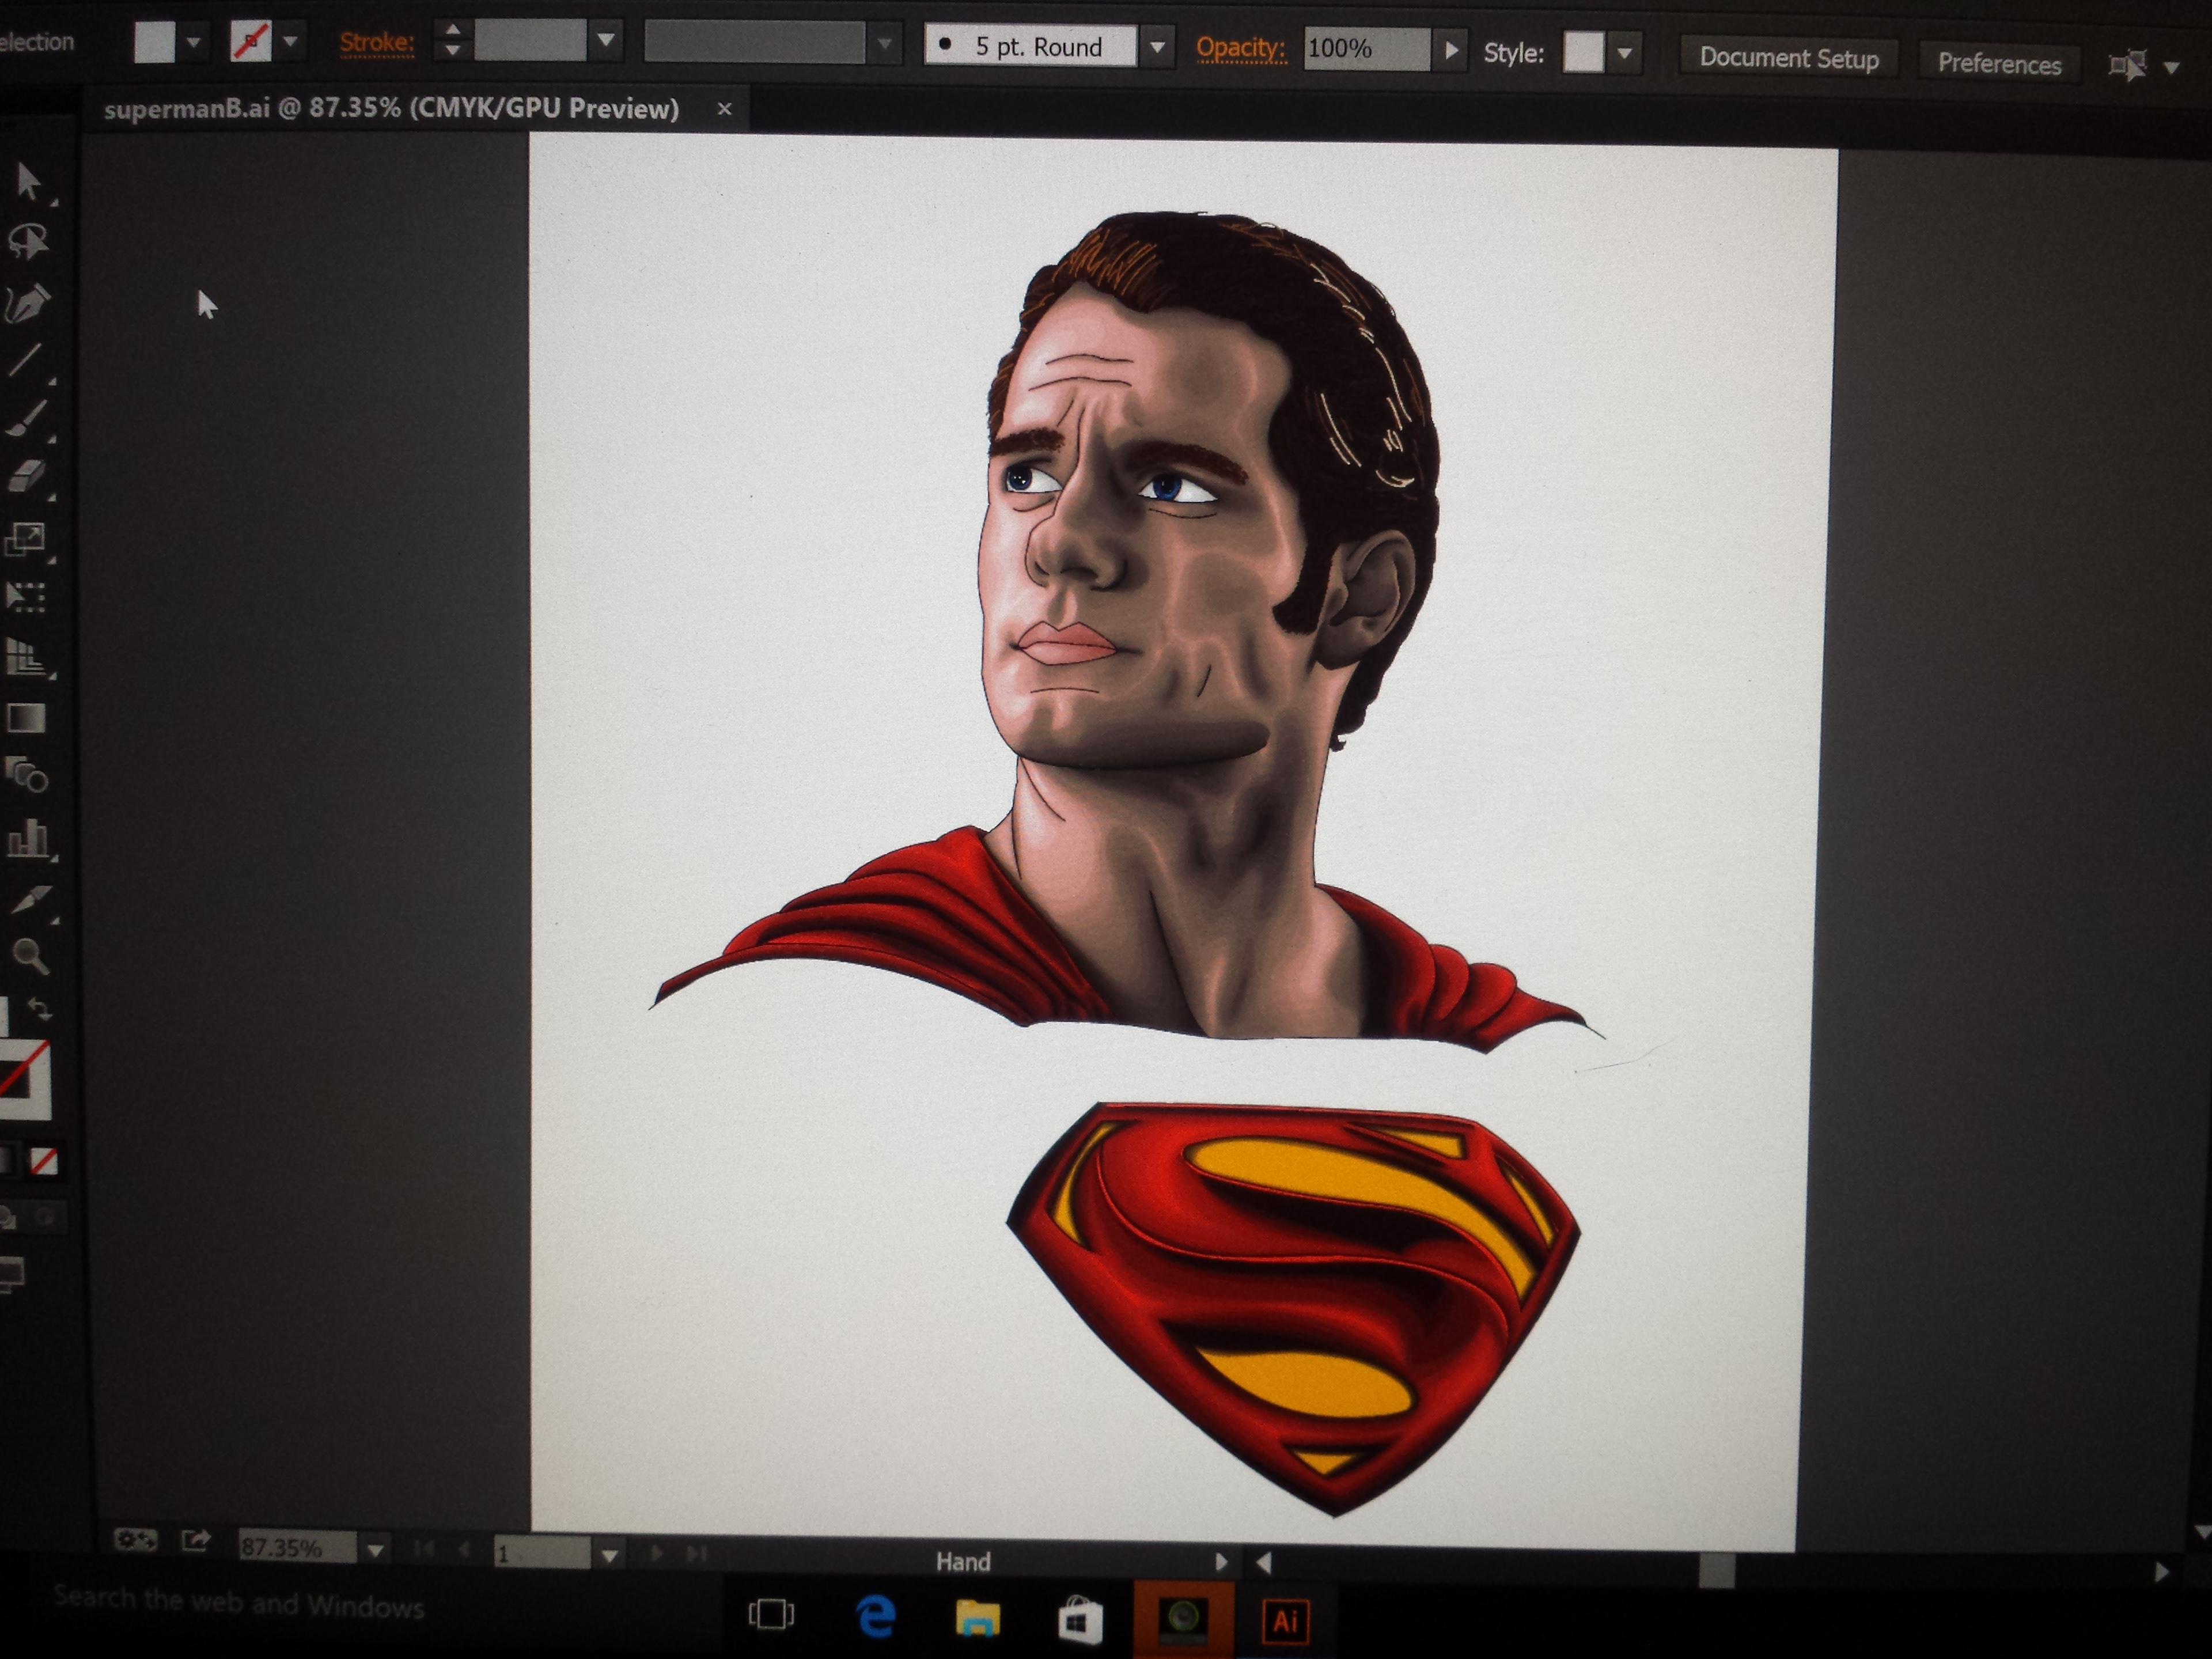2212x1659 pixels.
Task: Go to first artboard button
Action: [424, 1550]
